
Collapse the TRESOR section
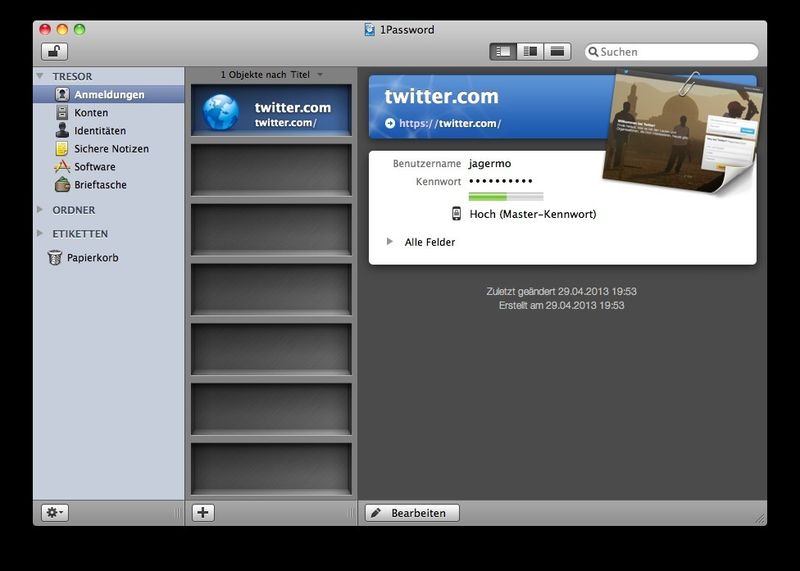[40, 76]
